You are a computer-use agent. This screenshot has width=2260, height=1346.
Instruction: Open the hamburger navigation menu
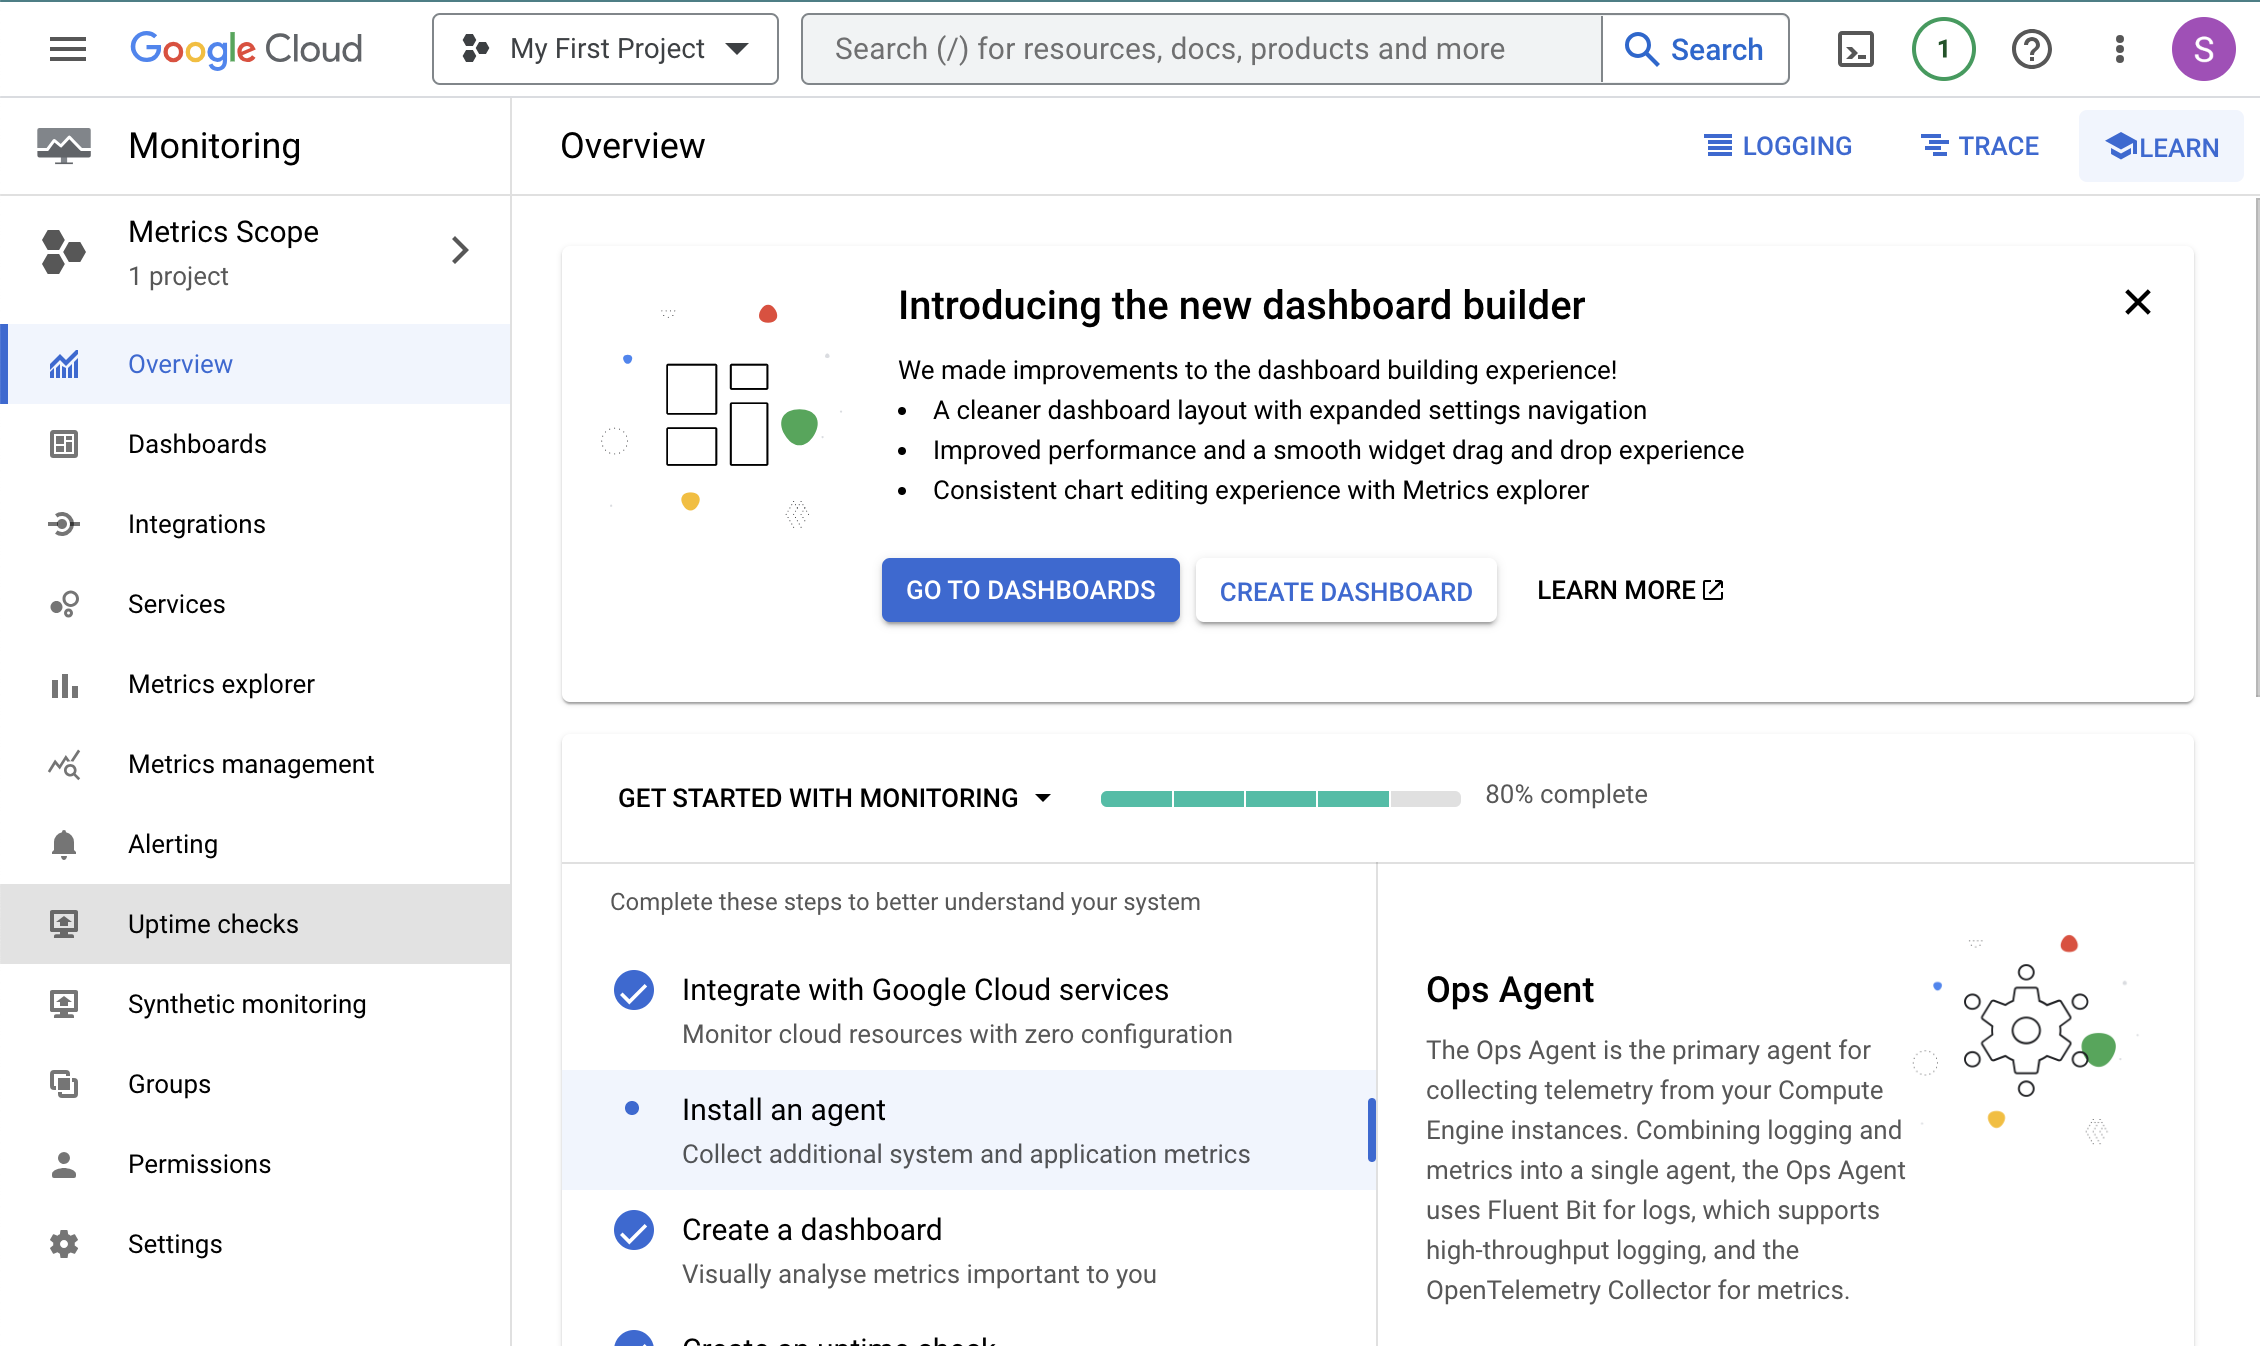[x=68, y=49]
